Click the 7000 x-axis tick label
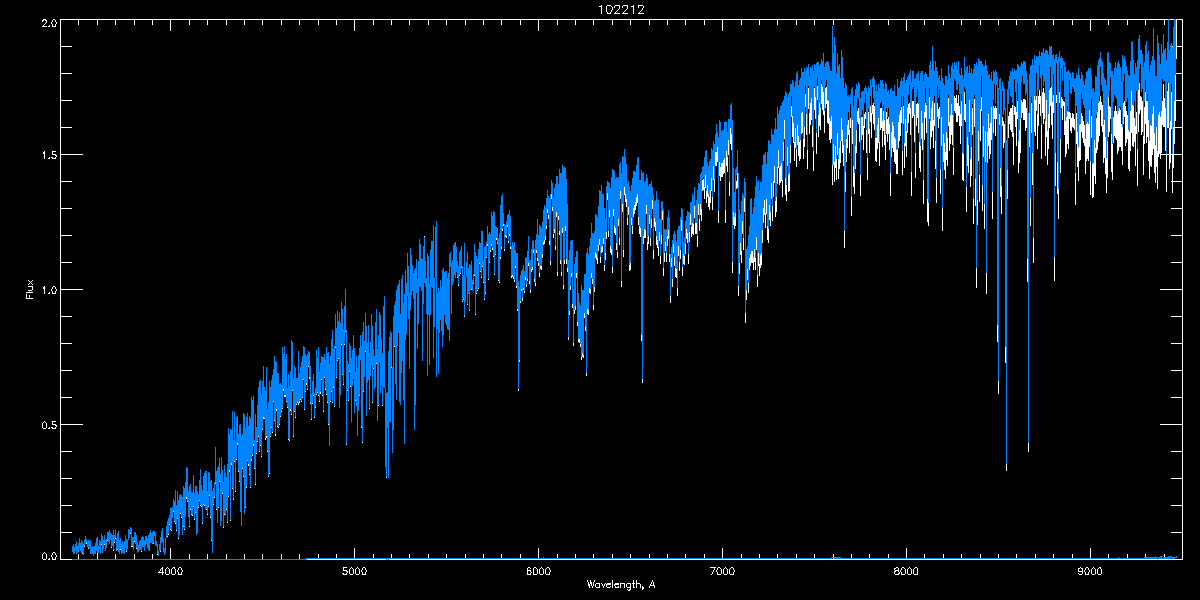The width and height of the screenshot is (1200, 600). 723,571
